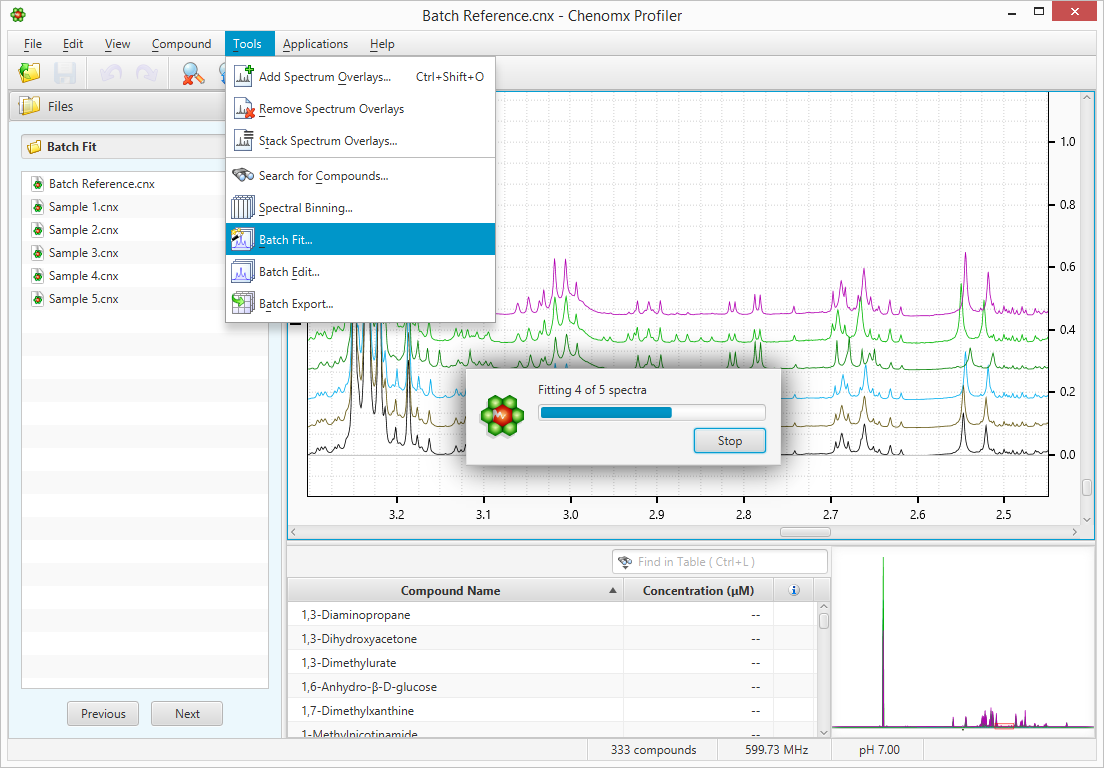Click the Open folder toolbar icon
The image size is (1104, 768).
point(30,73)
